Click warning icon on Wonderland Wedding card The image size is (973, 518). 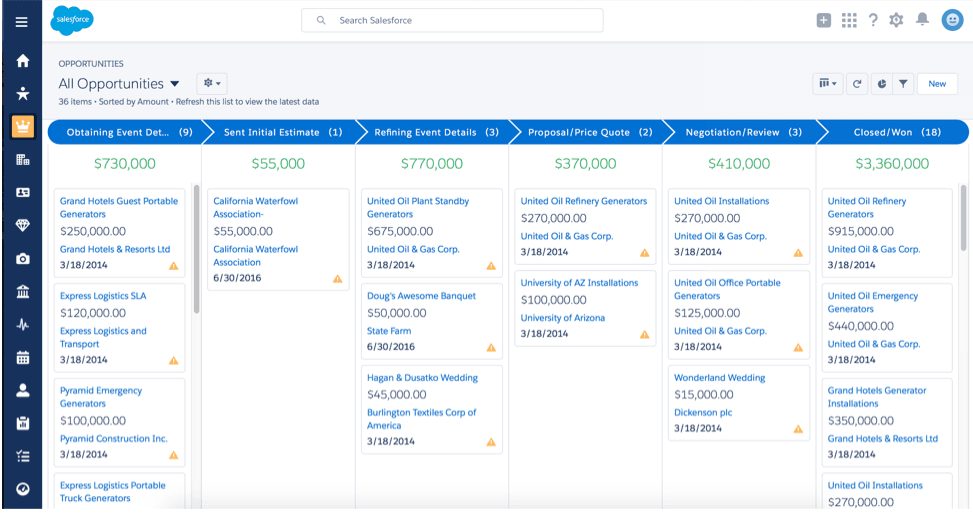coord(798,429)
